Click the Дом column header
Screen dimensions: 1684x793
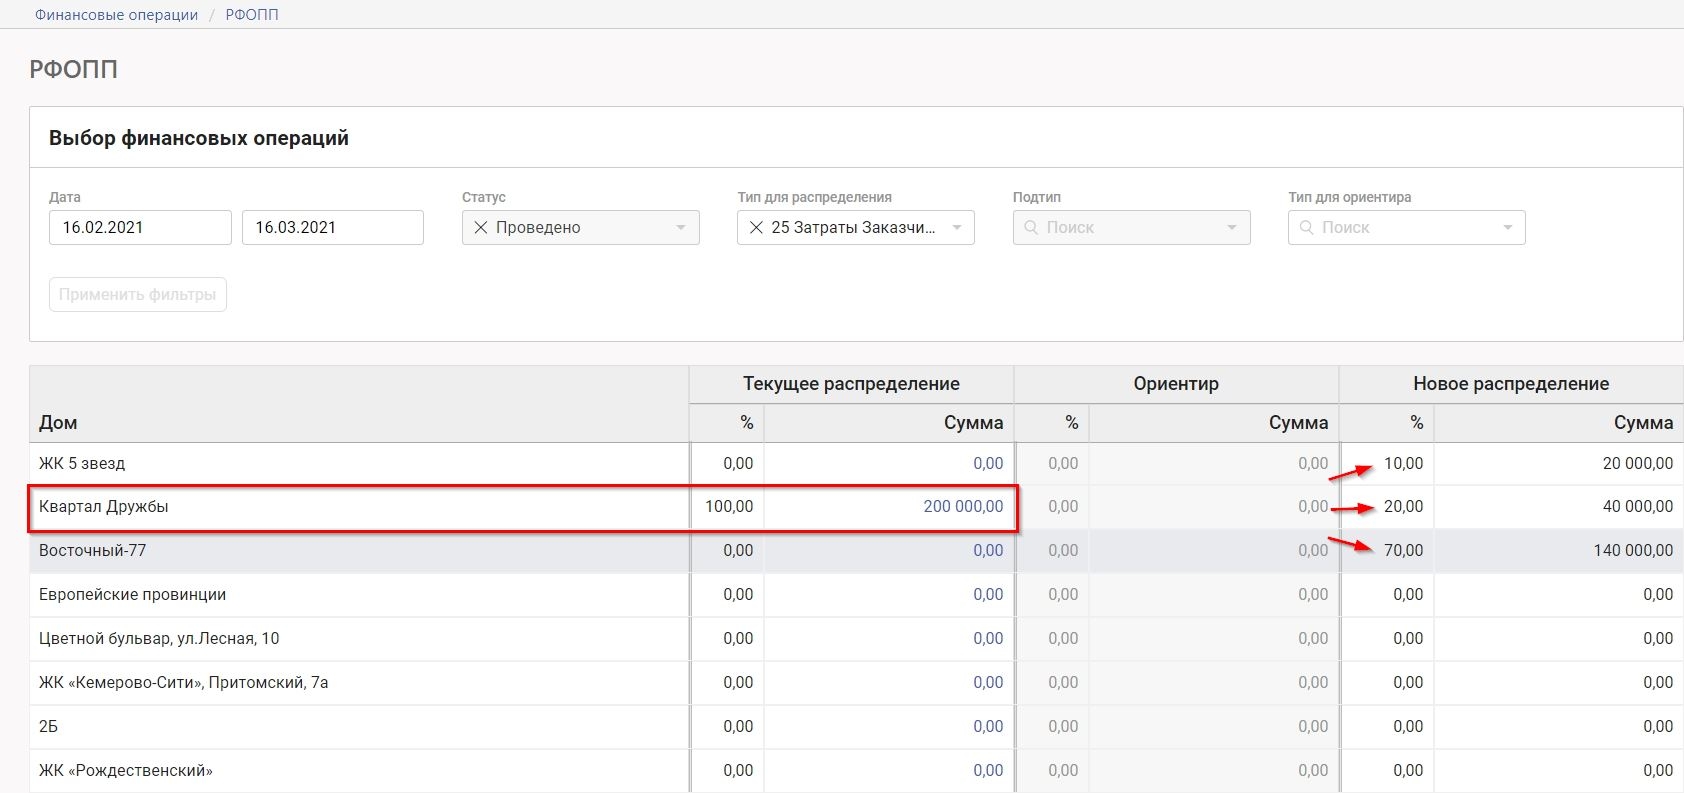pos(58,422)
